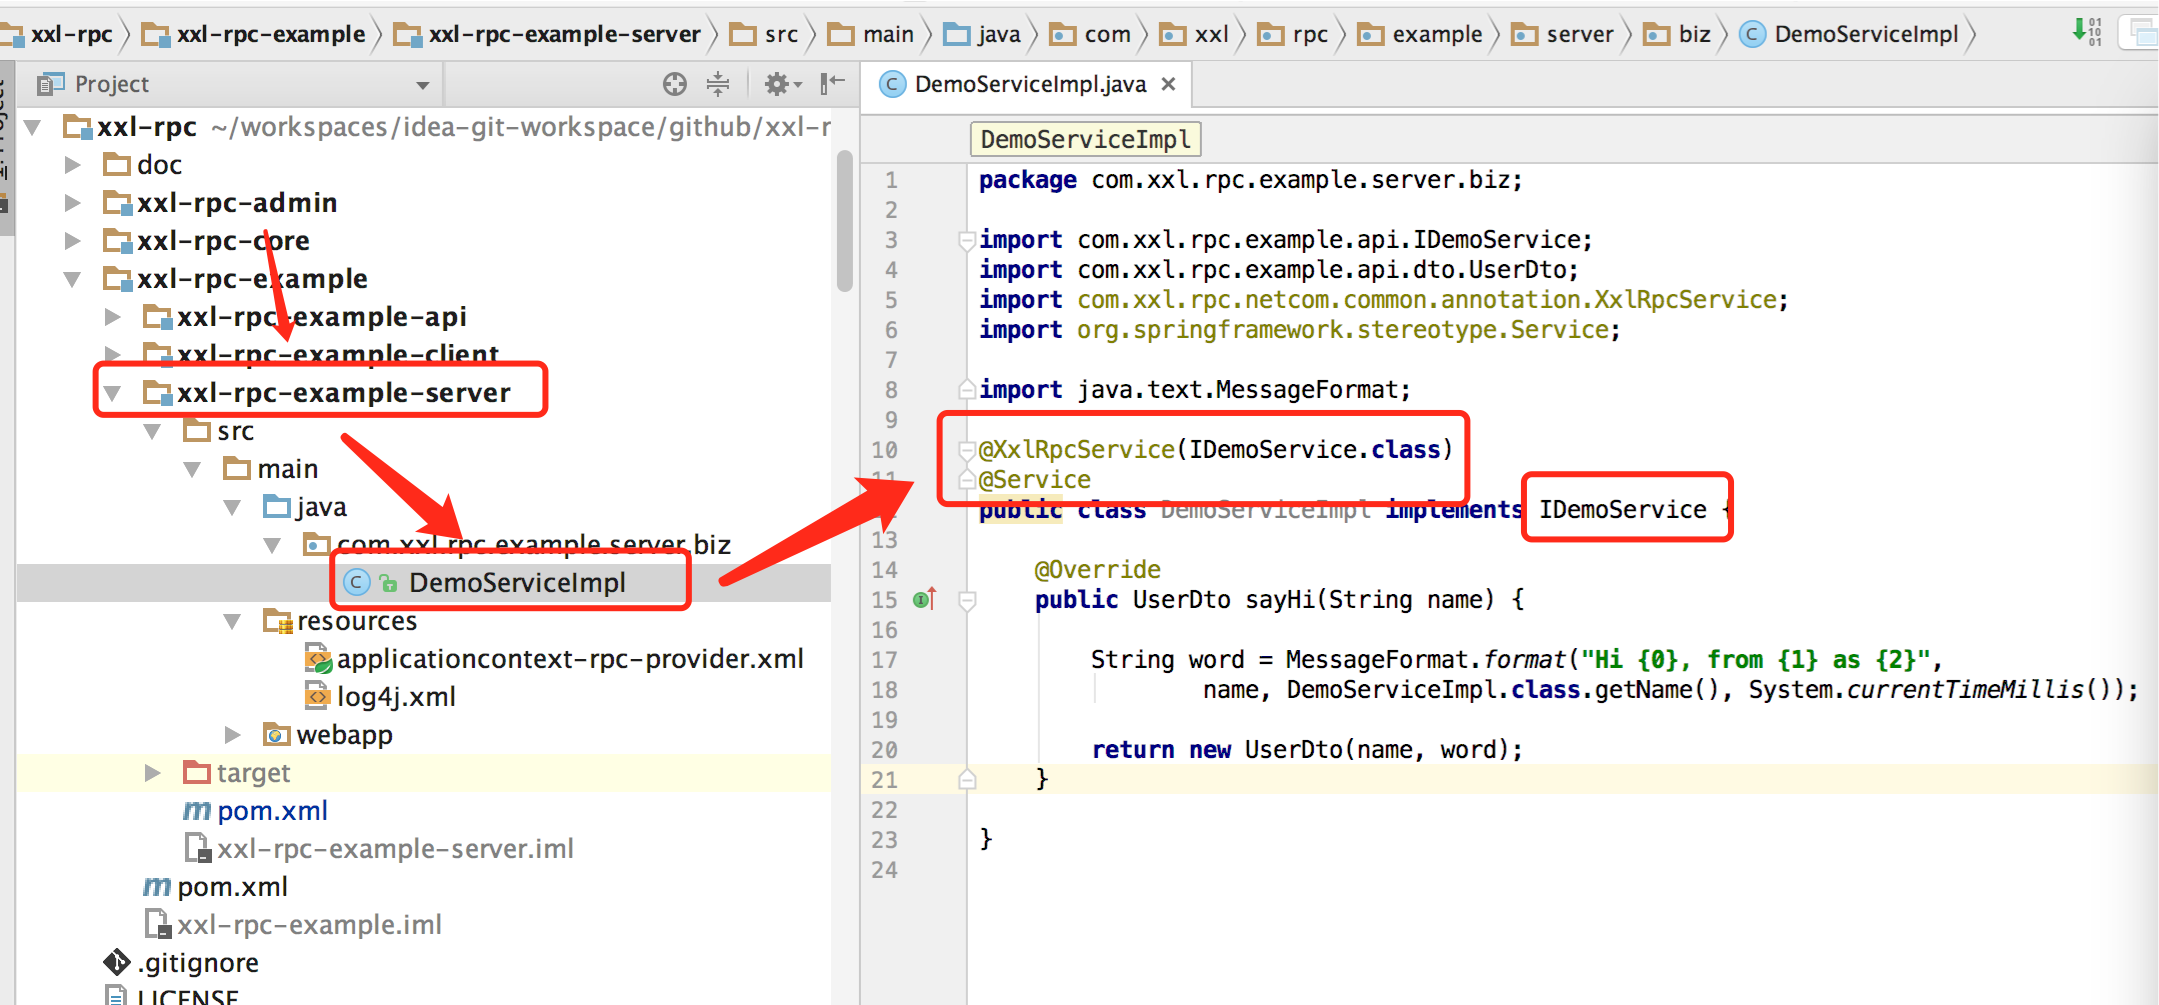Click the collapse all icon in Project panel
Viewport: 2159px width, 1005px height.
[x=718, y=84]
